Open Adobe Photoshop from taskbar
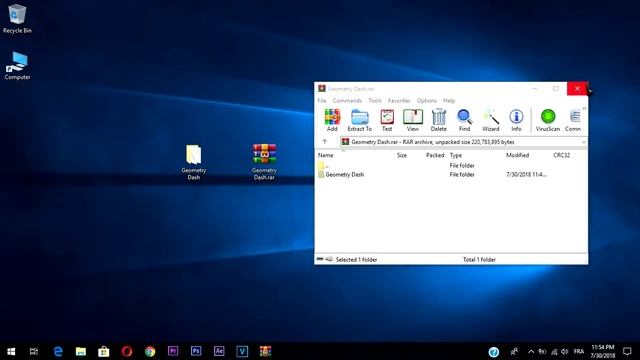The image size is (640, 360). (196, 351)
